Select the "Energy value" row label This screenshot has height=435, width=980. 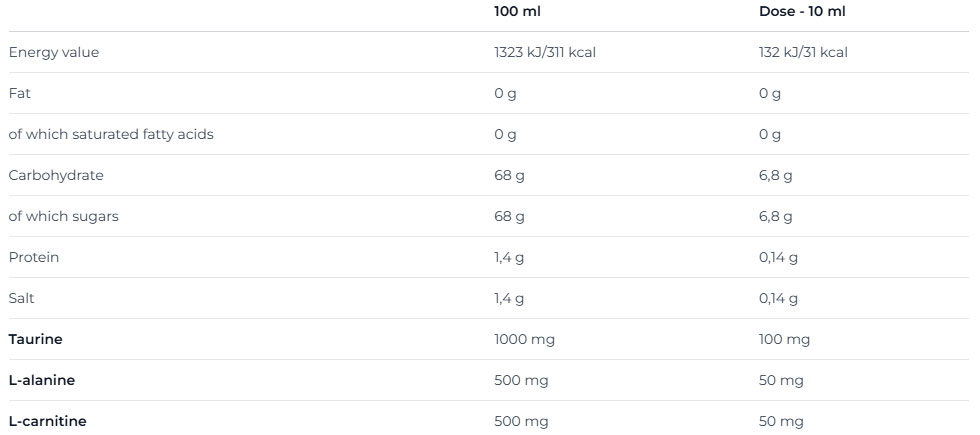[x=54, y=53]
